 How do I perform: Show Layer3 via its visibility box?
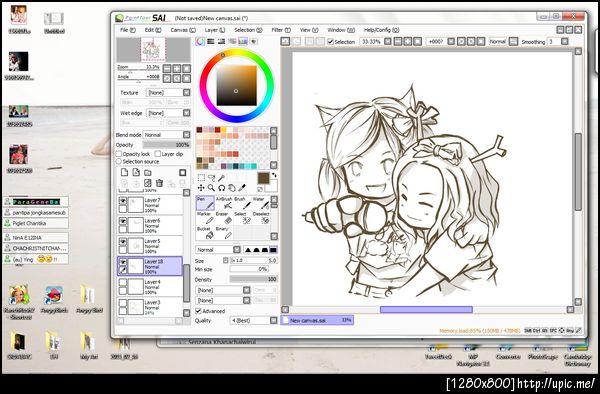[x=123, y=303]
